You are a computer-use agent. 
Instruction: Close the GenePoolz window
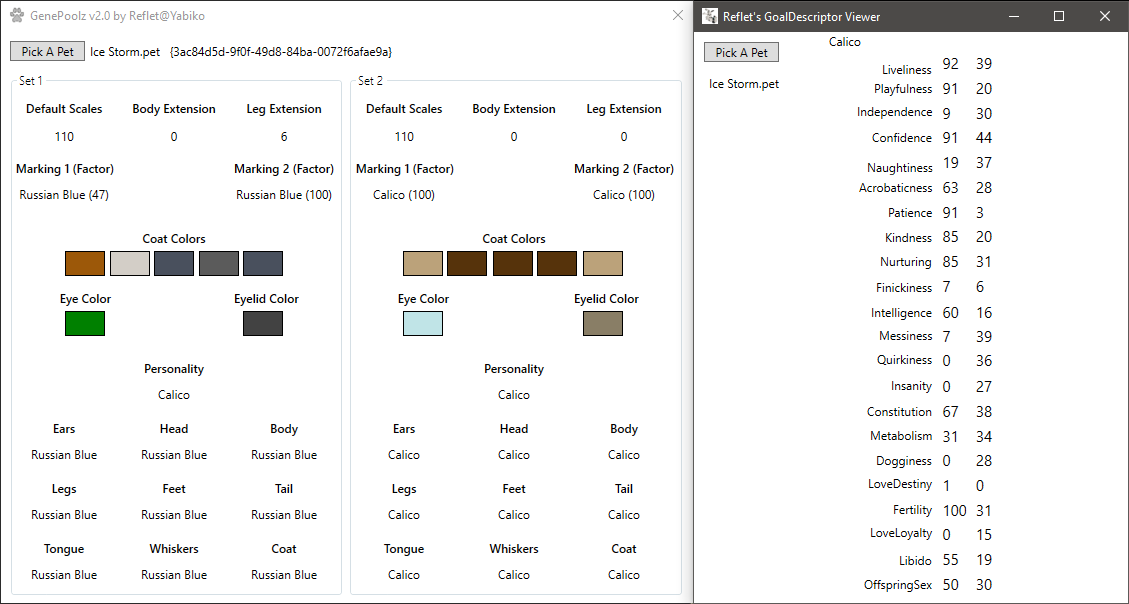[678, 15]
